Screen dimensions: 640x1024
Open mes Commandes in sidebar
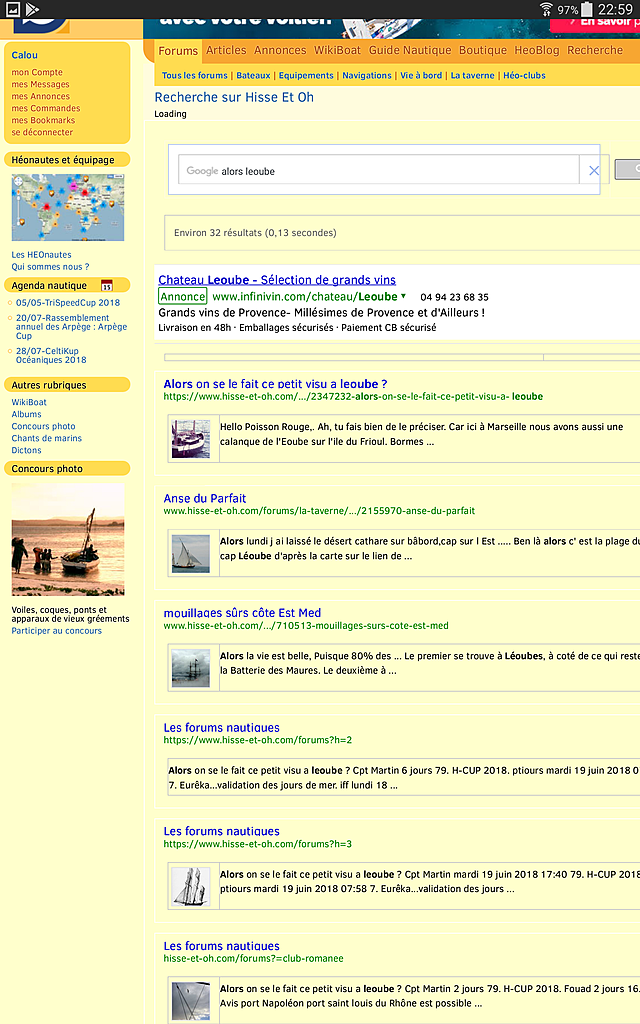pyautogui.click(x=46, y=108)
